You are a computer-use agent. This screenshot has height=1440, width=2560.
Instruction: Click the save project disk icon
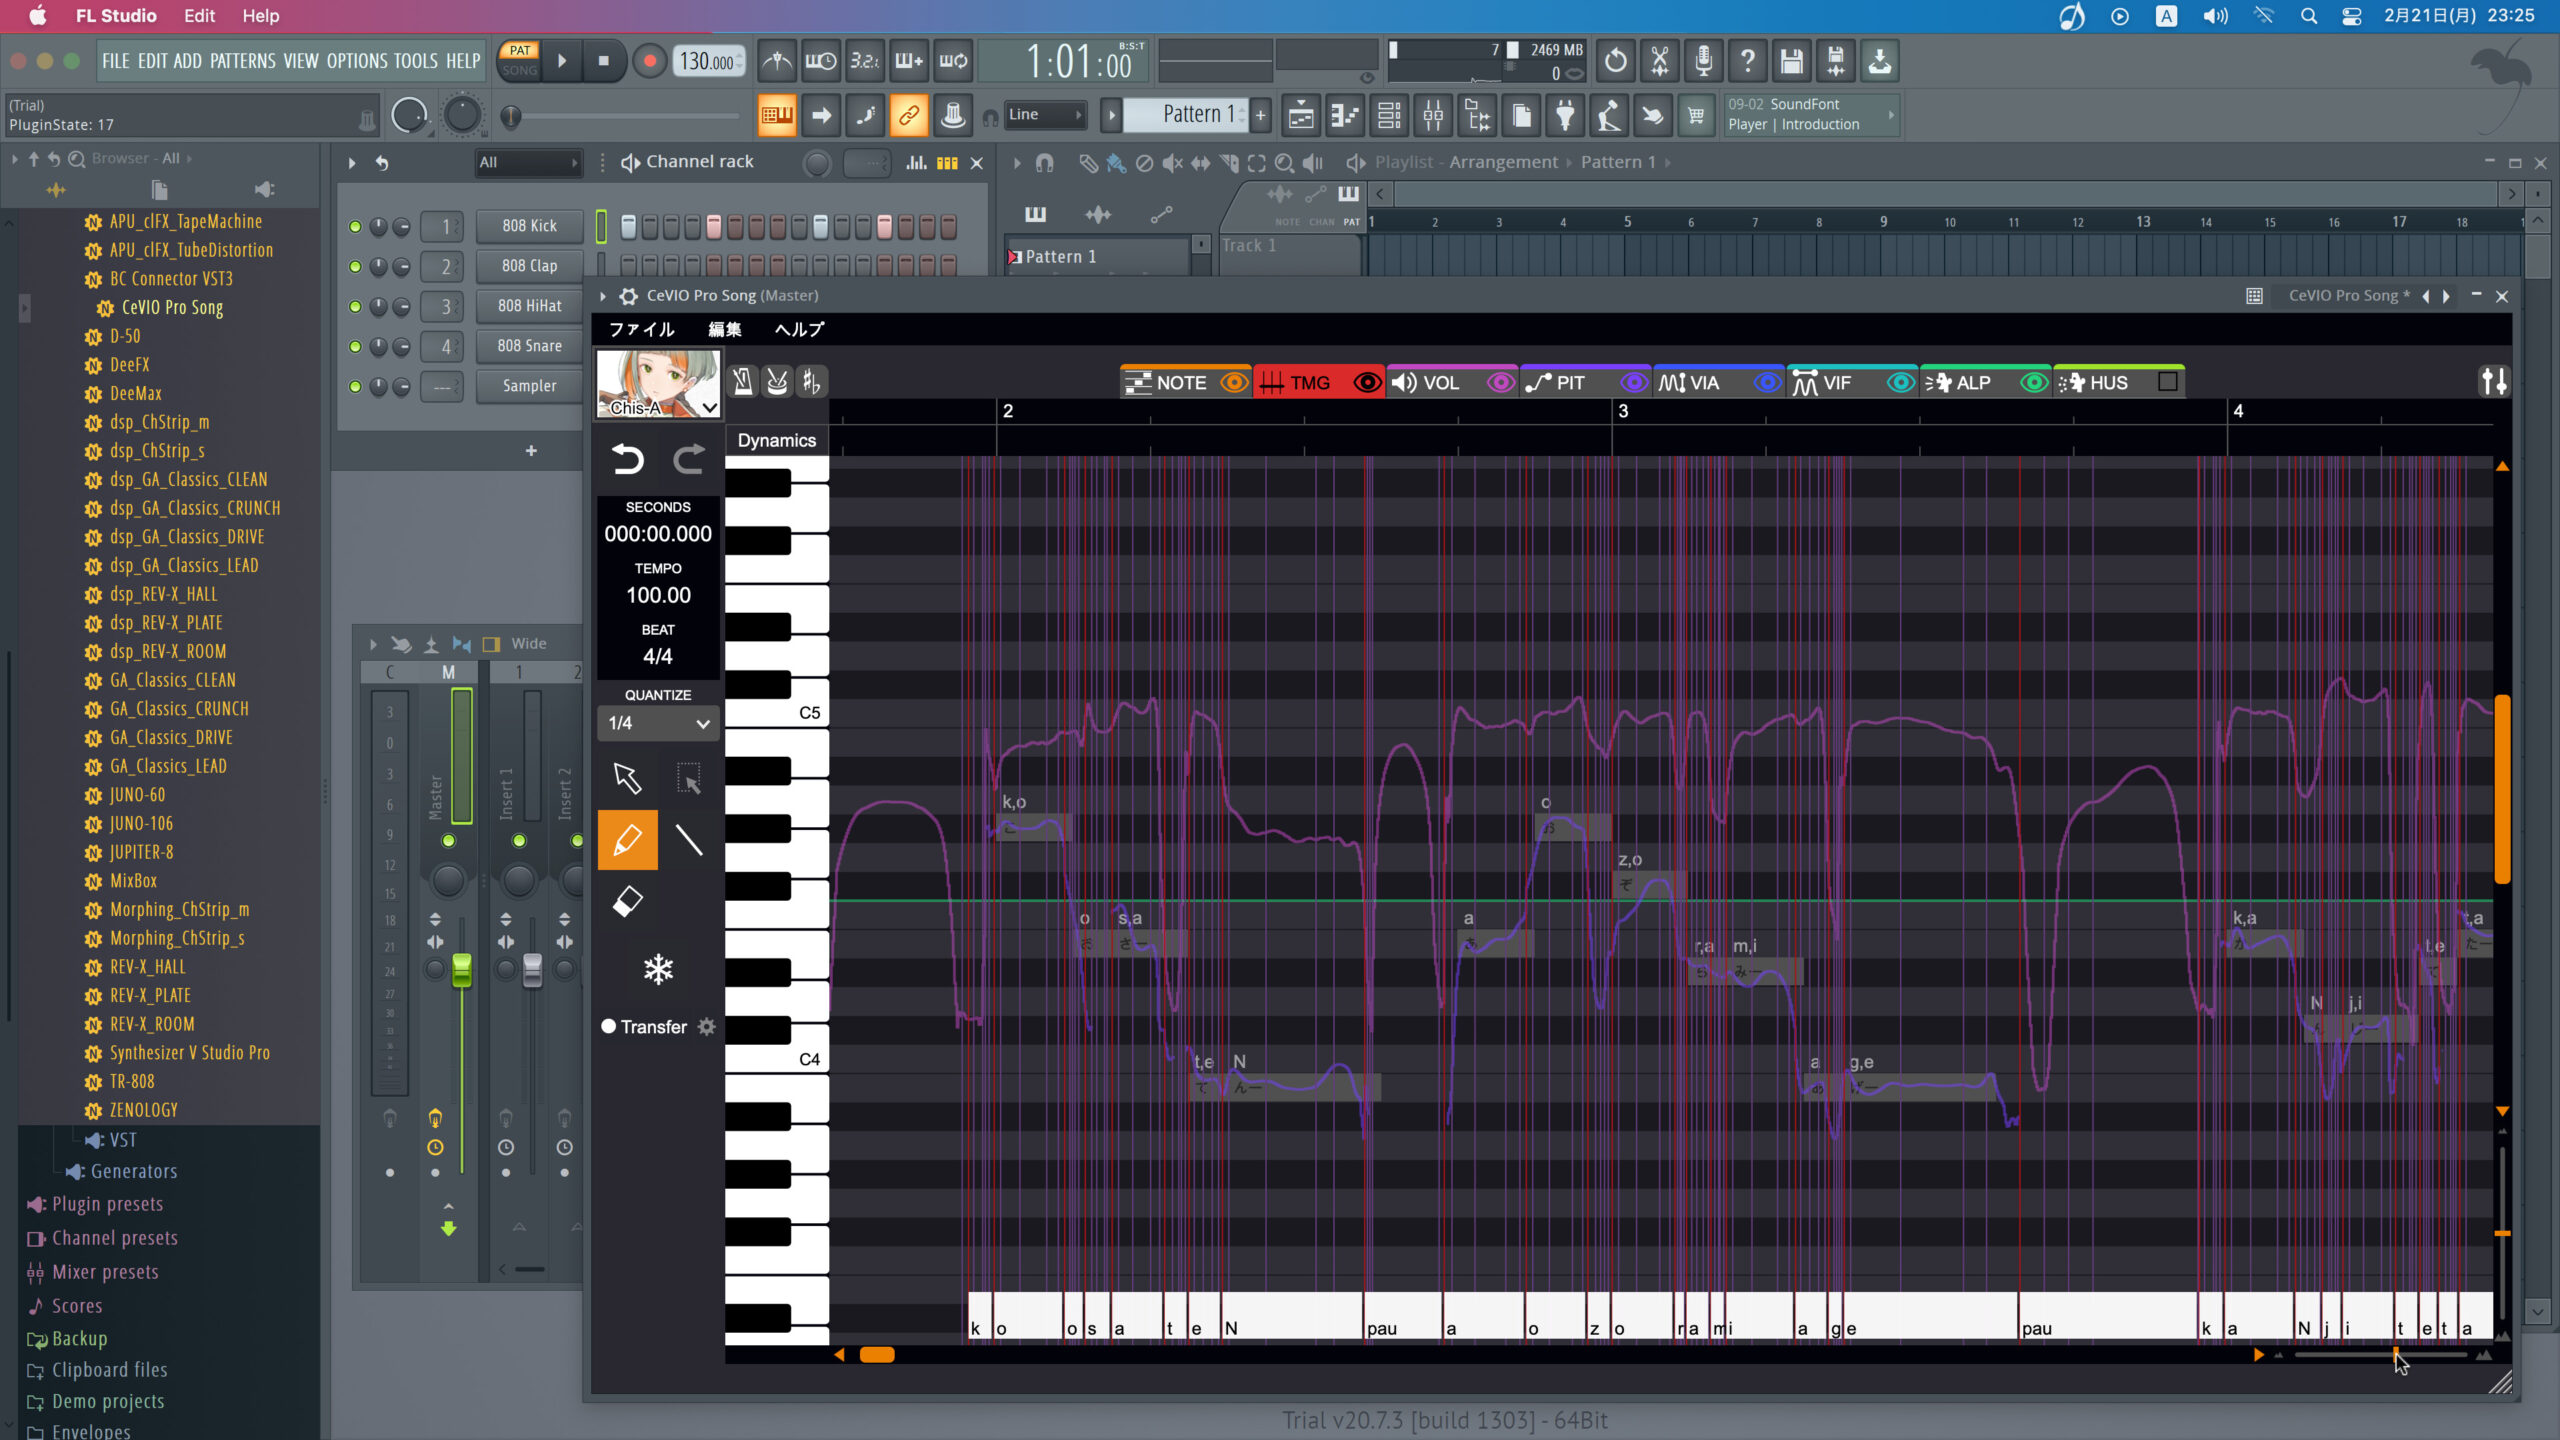1792,61
